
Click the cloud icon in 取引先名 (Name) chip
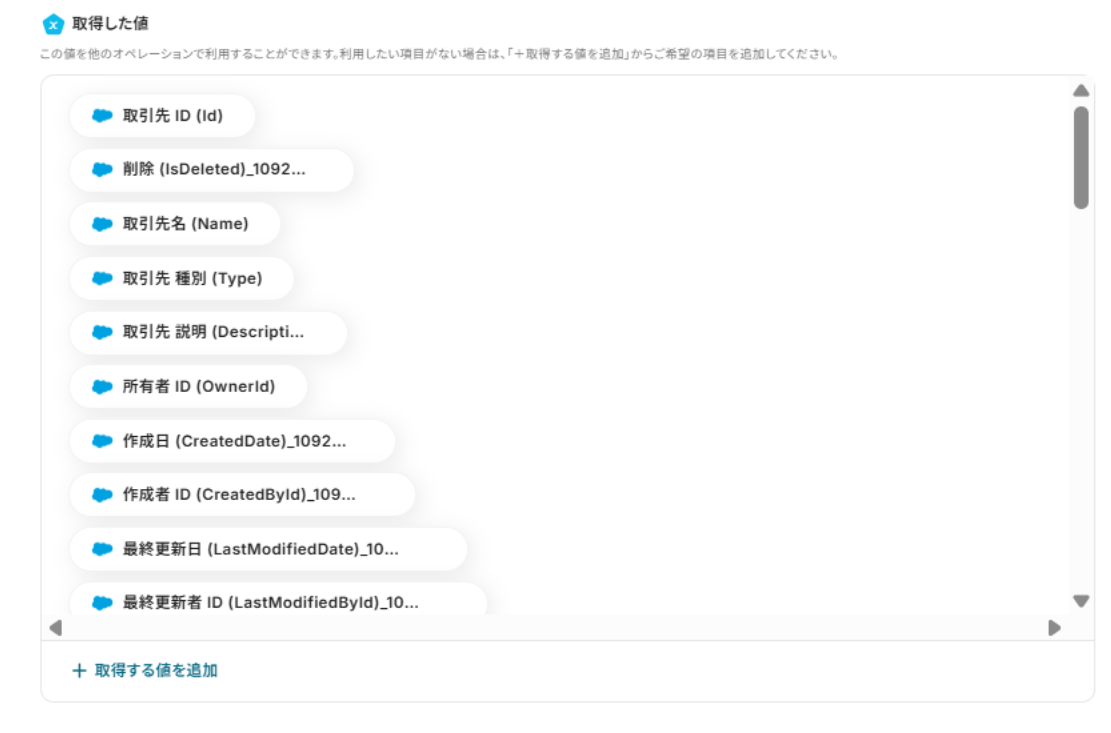tap(102, 224)
